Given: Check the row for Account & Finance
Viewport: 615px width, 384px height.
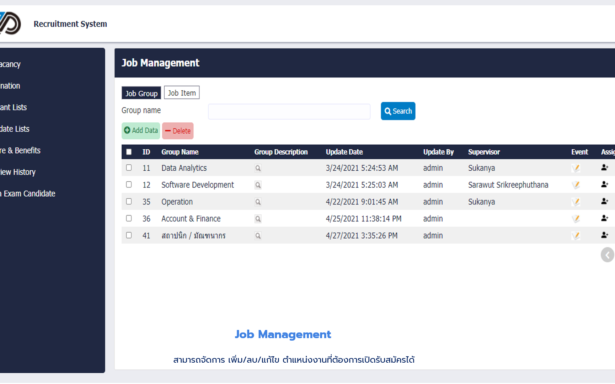Looking at the screenshot, I should [x=129, y=218].
